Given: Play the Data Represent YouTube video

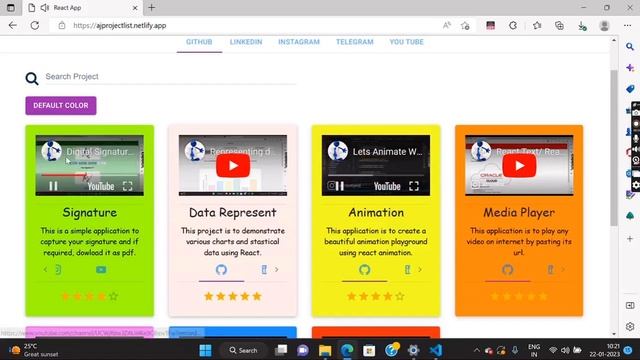Looking at the screenshot, I should click(x=233, y=165).
